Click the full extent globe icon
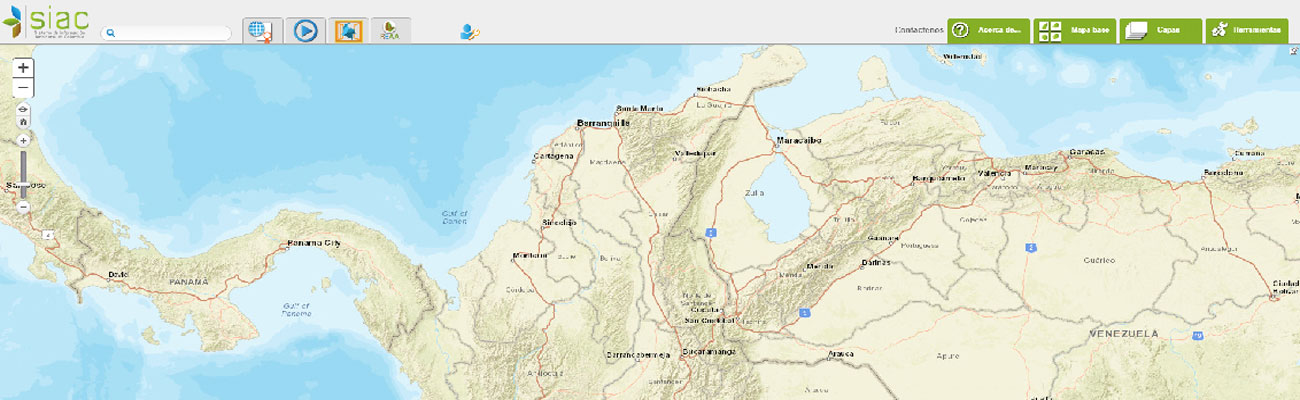1300x400 pixels. (x=23, y=108)
